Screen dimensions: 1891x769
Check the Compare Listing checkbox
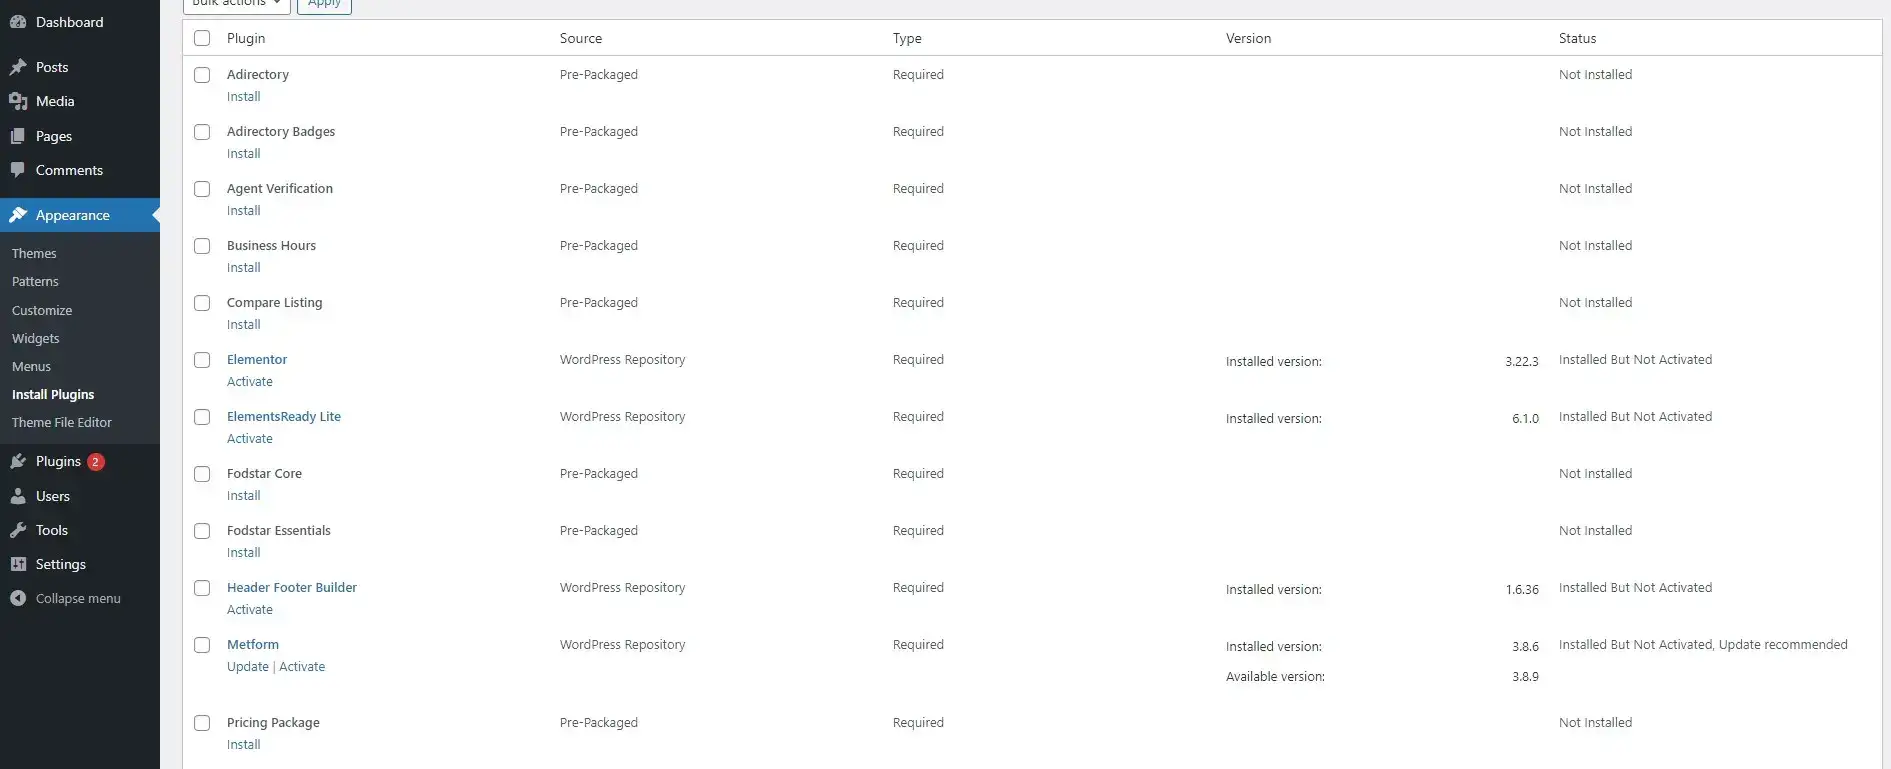[x=202, y=303]
